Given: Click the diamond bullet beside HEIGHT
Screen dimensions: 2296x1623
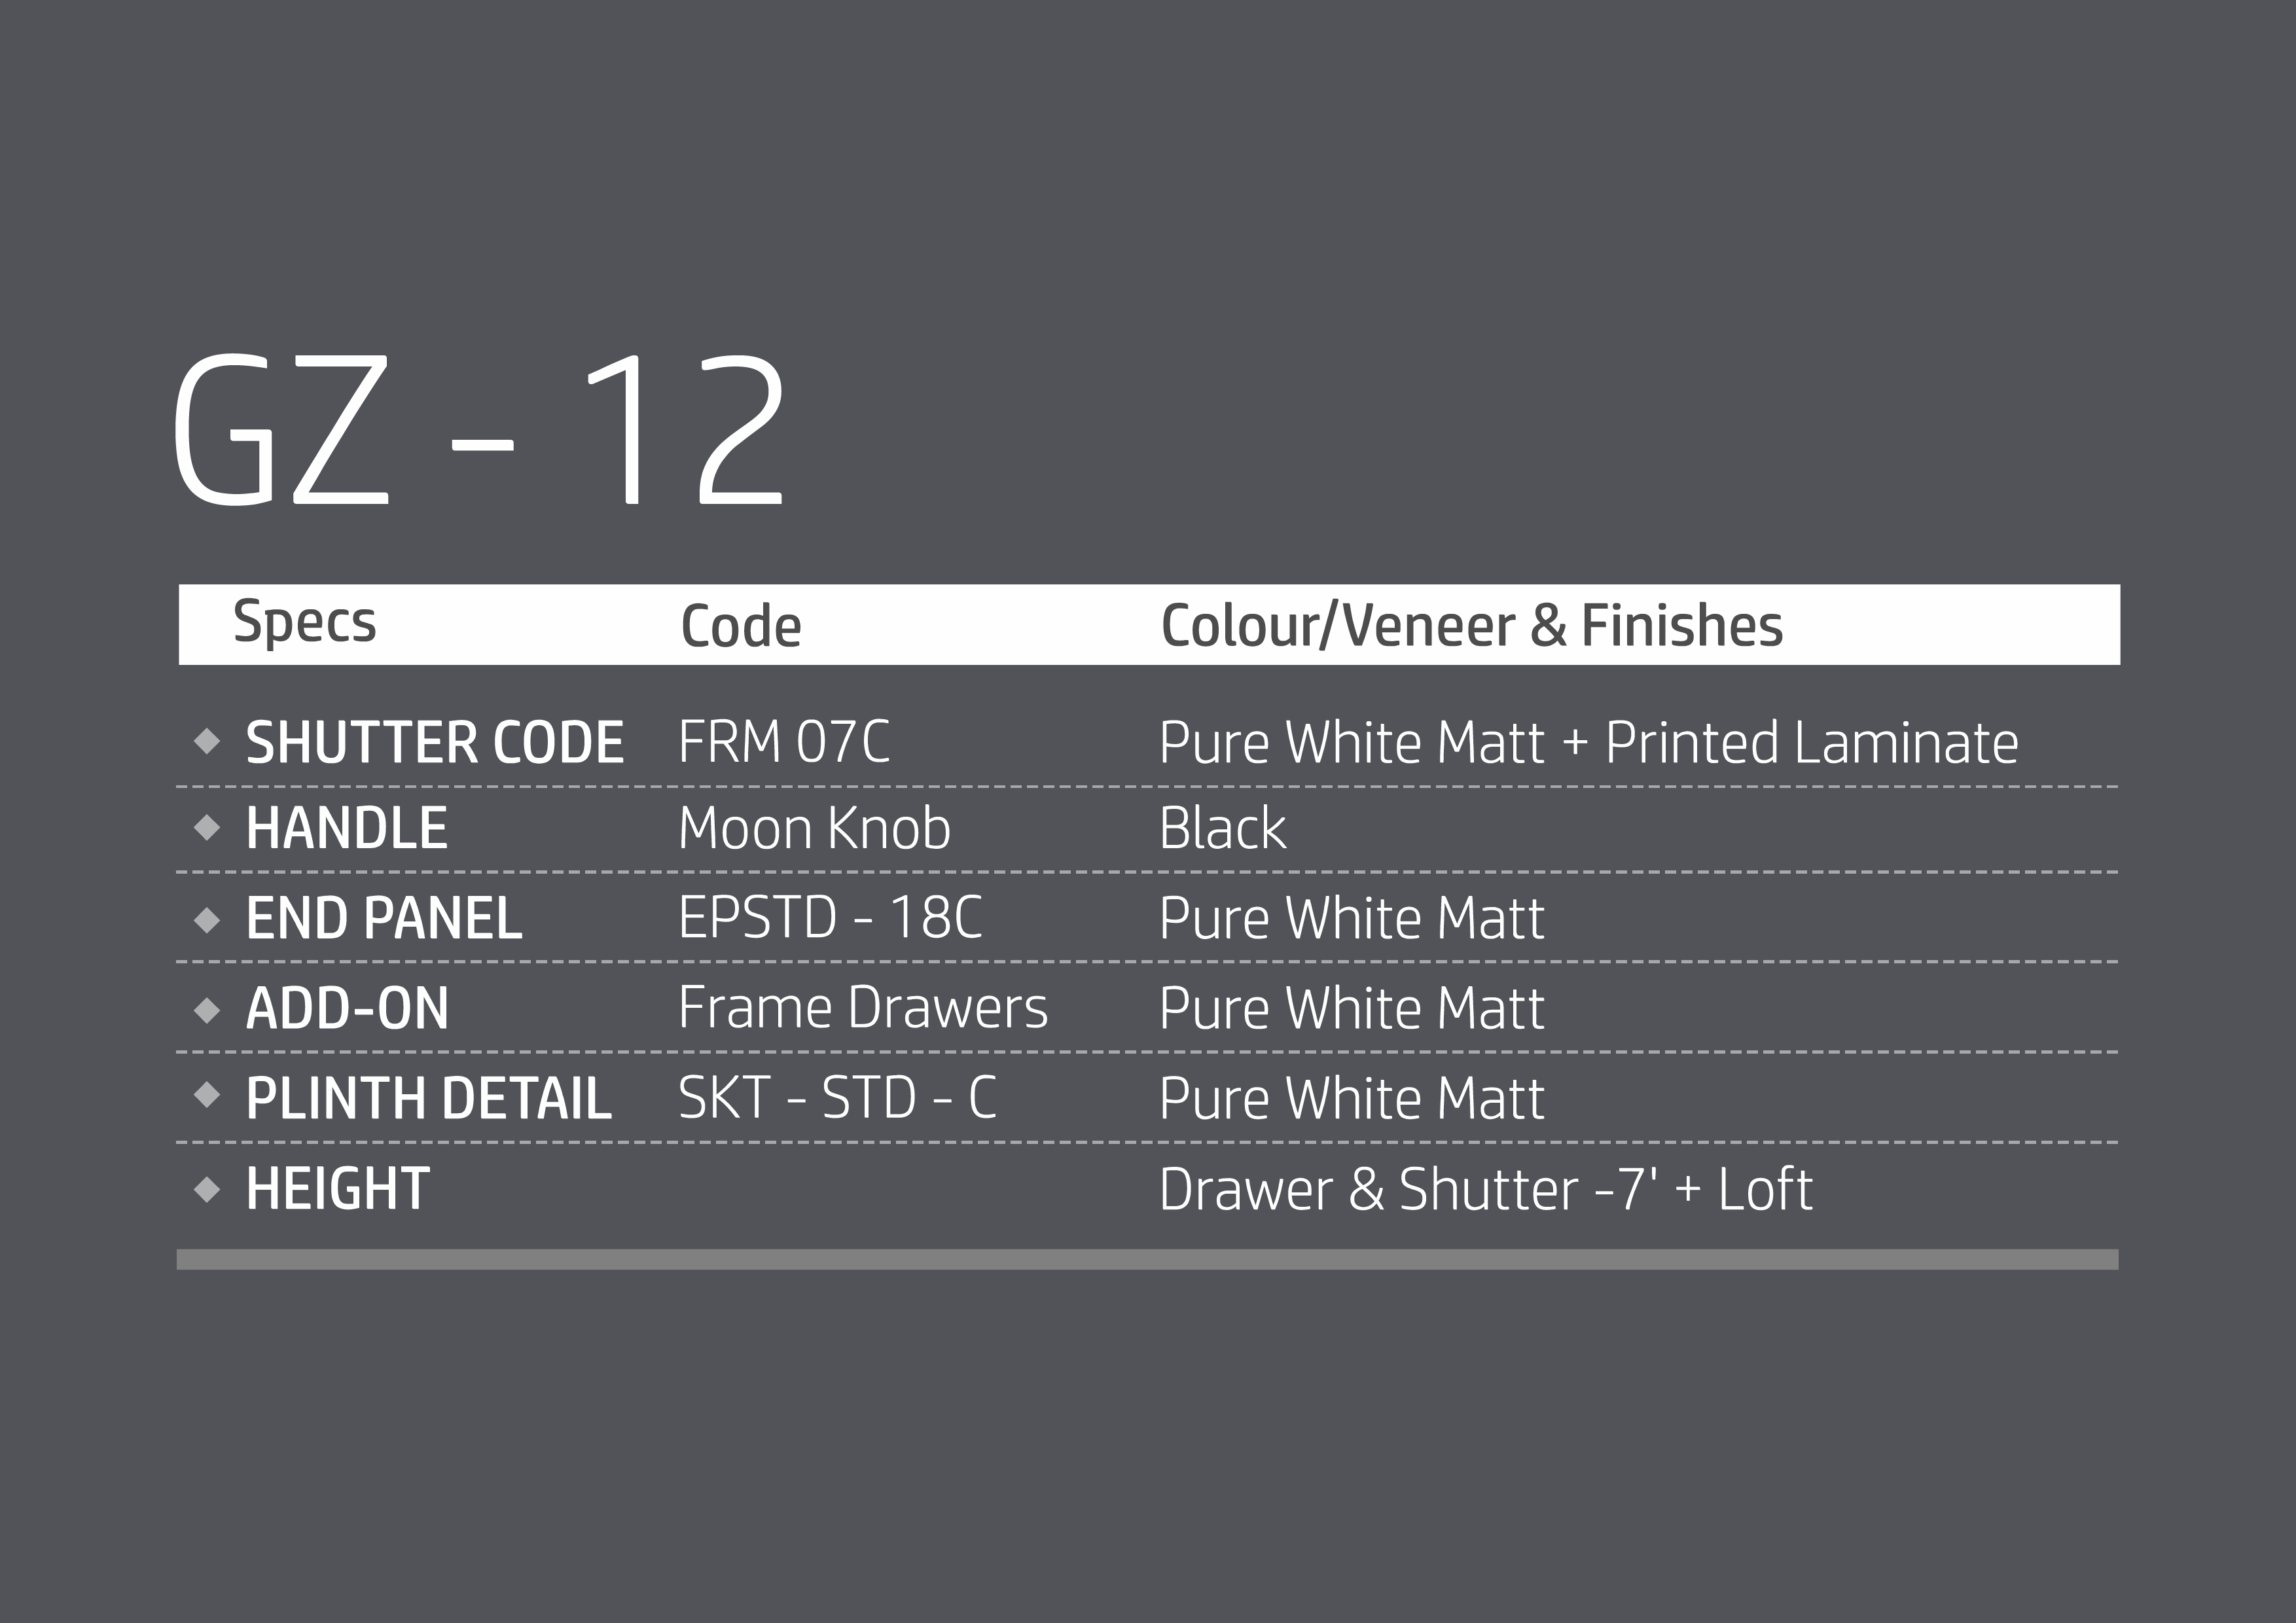Looking at the screenshot, I should [x=207, y=1189].
